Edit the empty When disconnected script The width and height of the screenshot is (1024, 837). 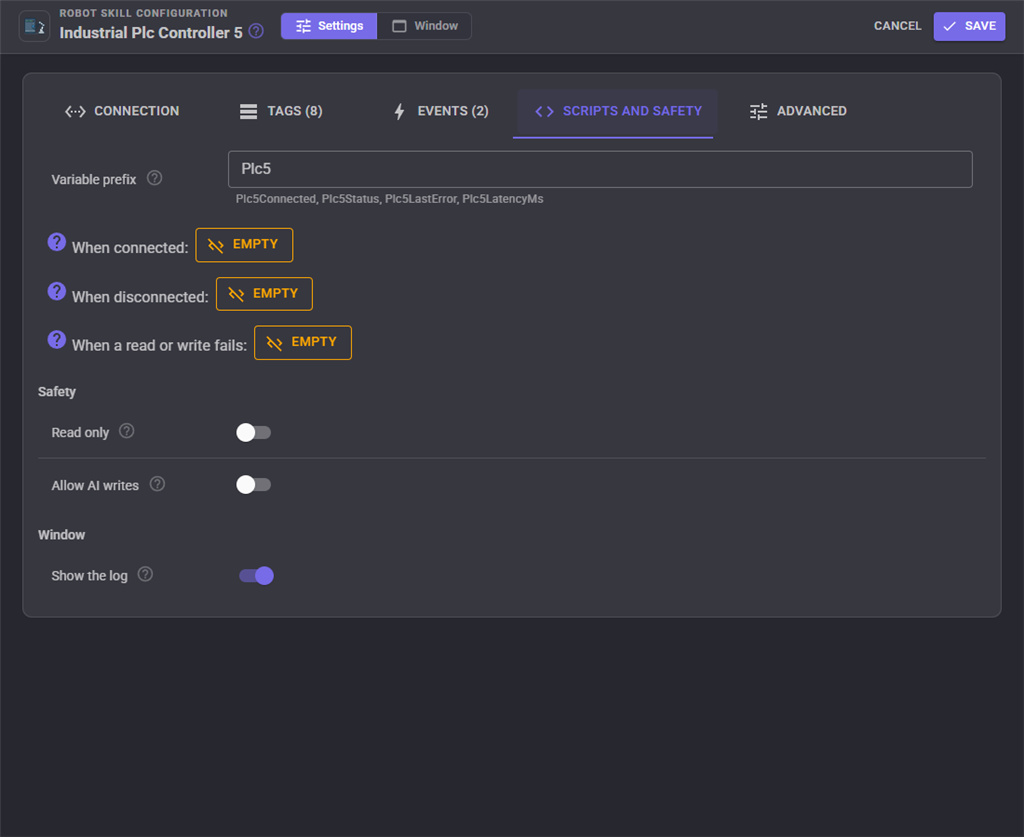point(264,294)
